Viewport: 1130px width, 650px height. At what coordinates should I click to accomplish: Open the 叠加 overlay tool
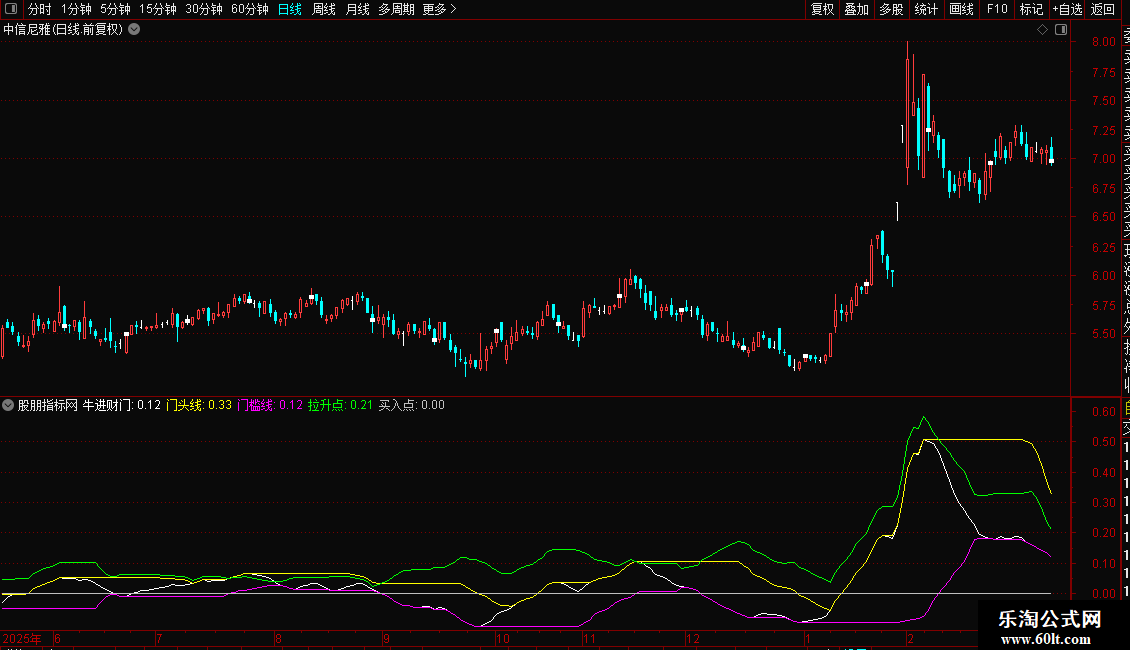click(x=856, y=10)
